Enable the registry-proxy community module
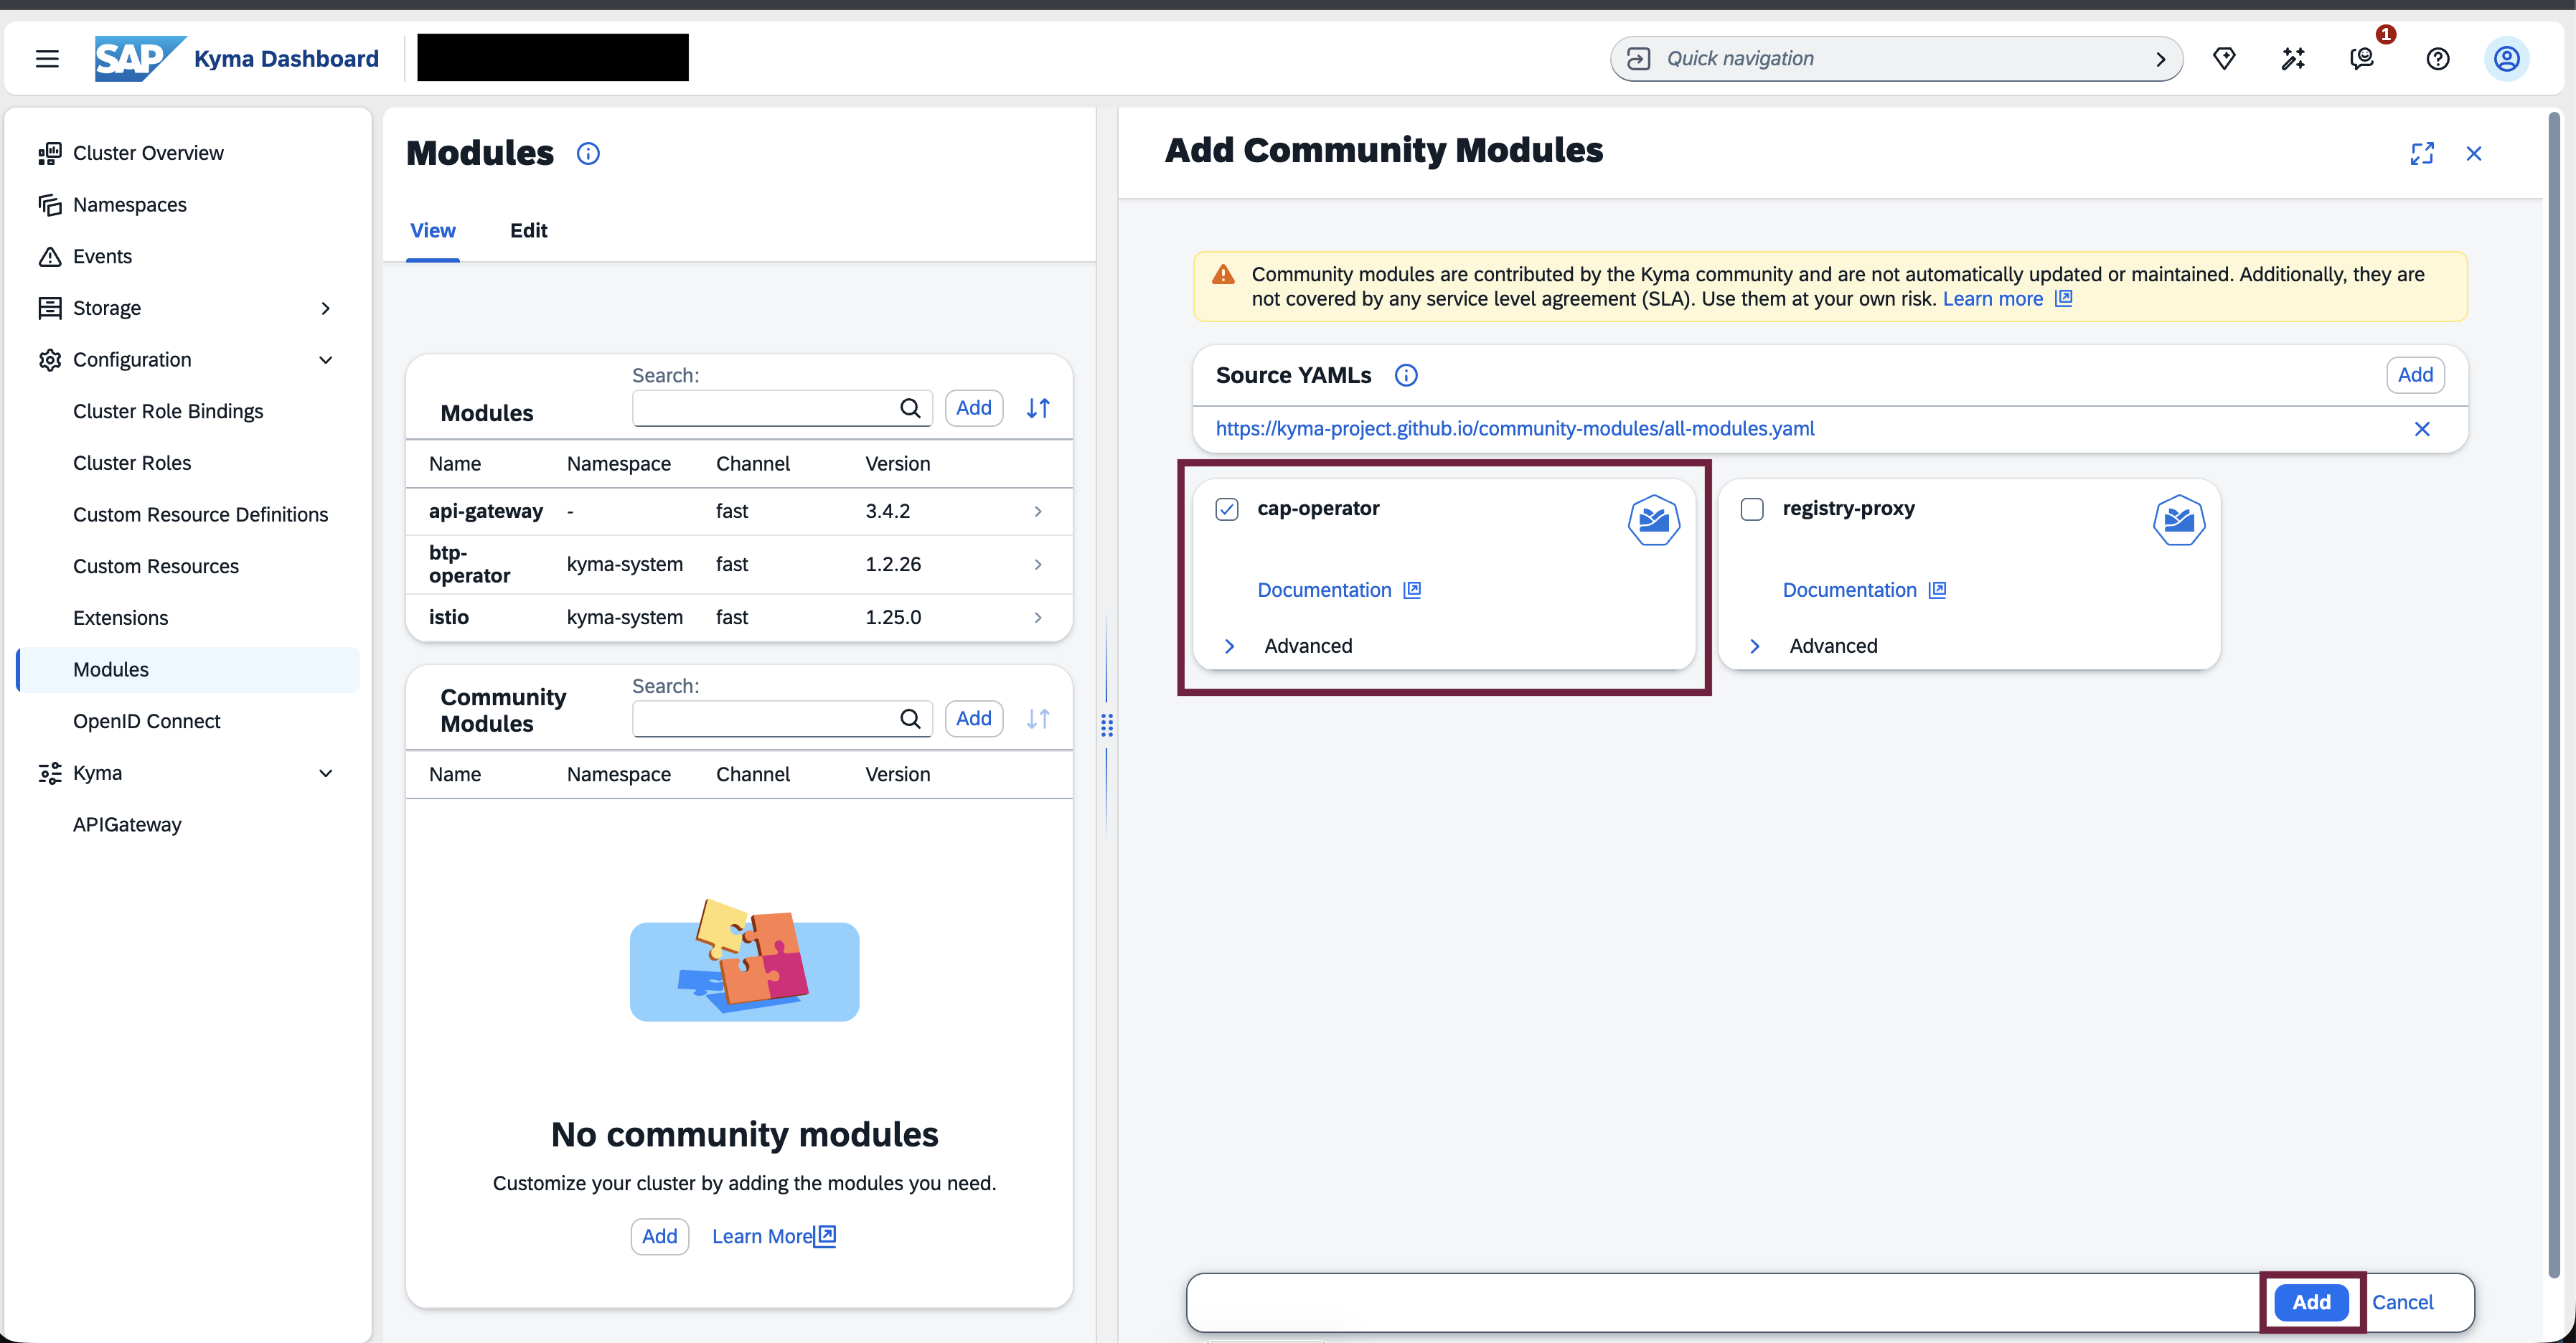Screen dimensions: 2576x1343 pyautogui.click(x=1752, y=509)
